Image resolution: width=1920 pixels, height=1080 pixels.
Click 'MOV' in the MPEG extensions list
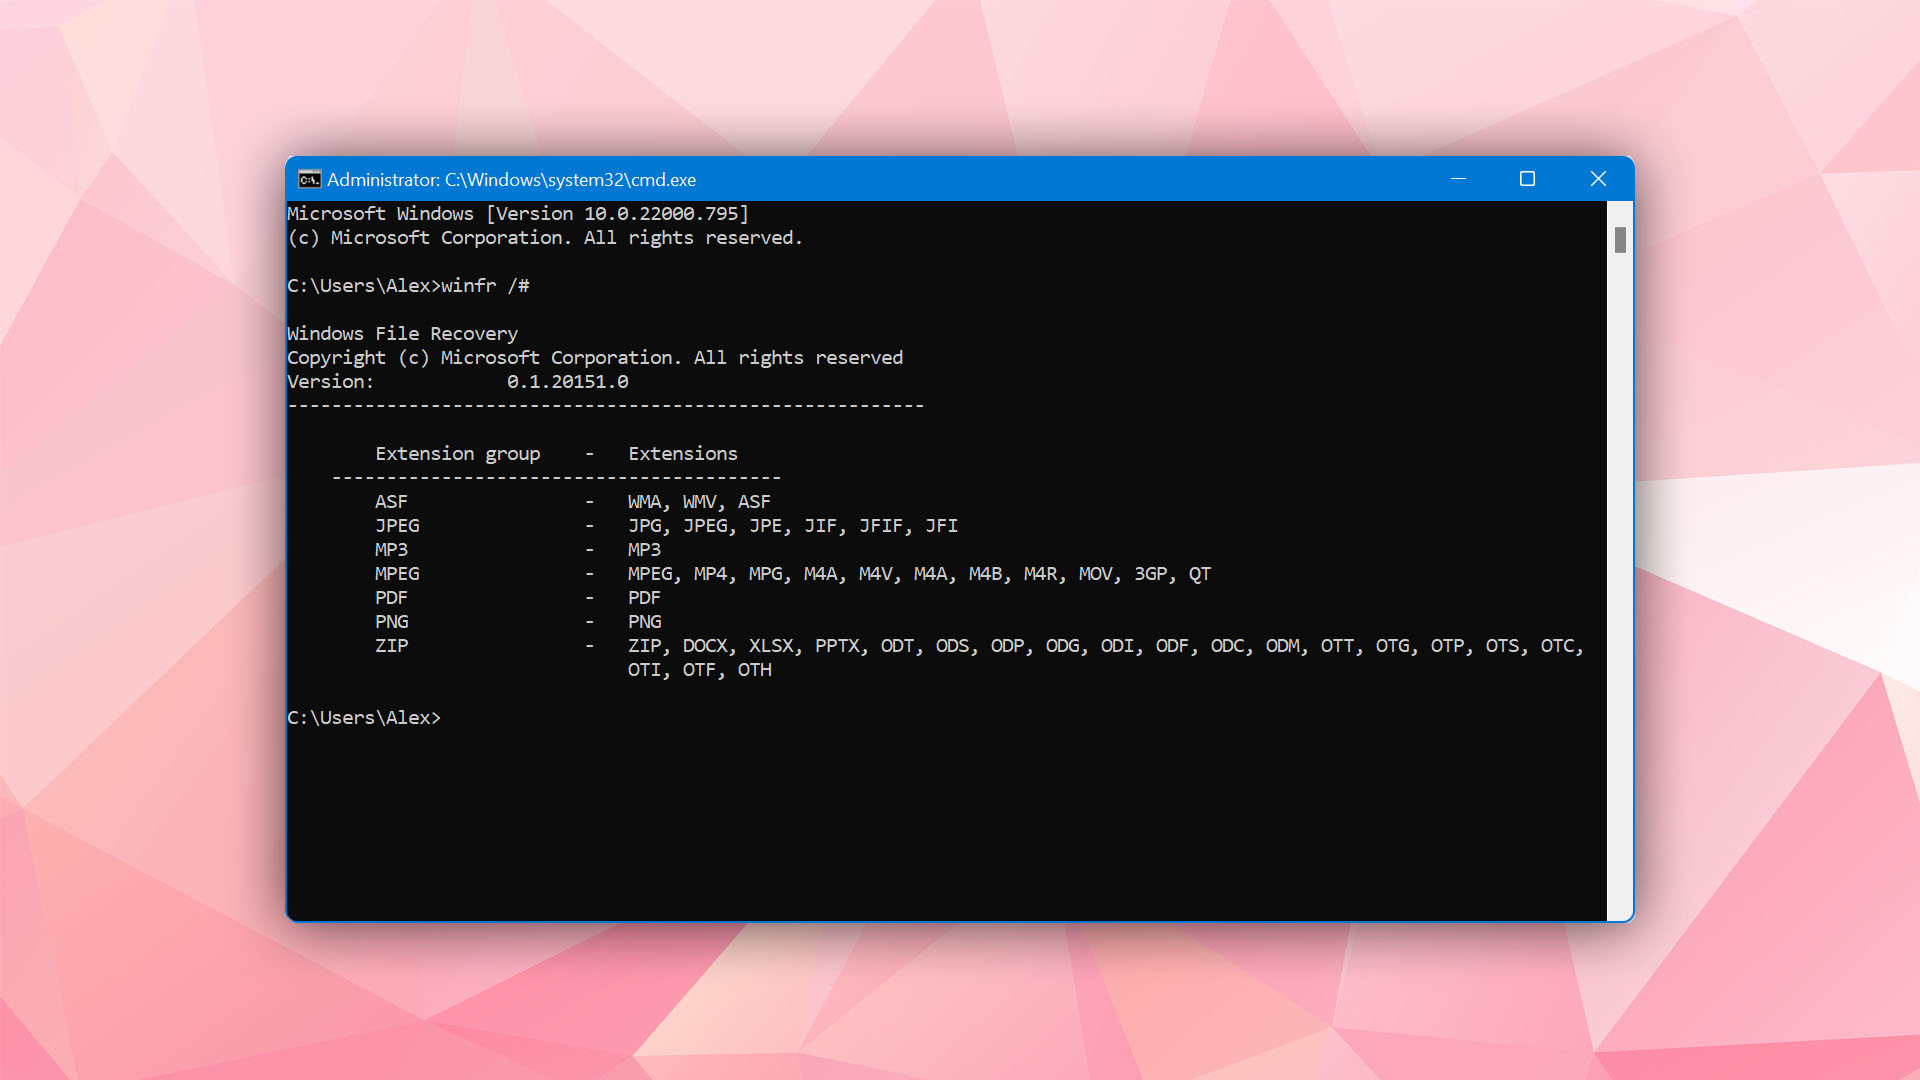click(x=1095, y=574)
